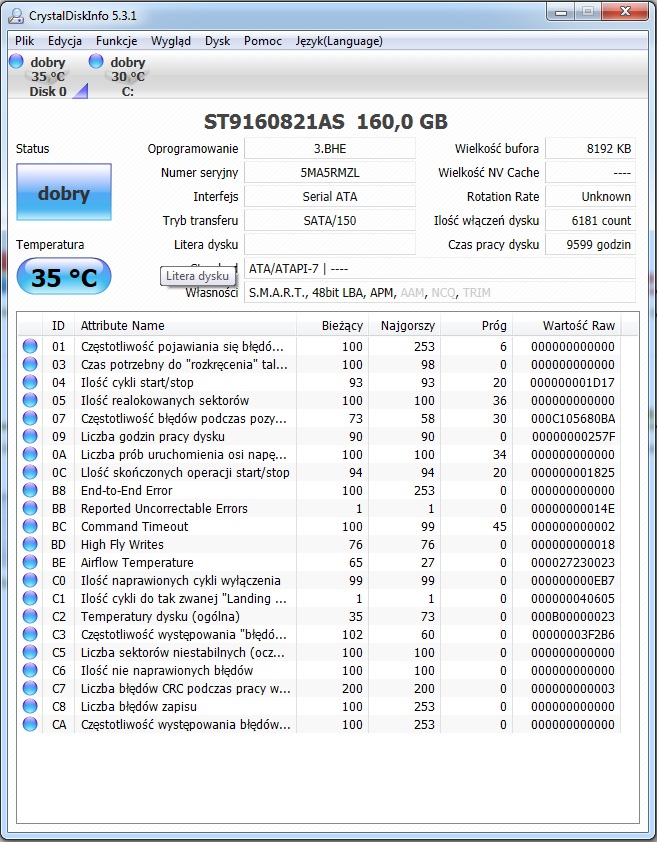The width and height of the screenshot is (657, 842).
Task: Click the Próg column header
Action: pyautogui.click(x=476, y=325)
